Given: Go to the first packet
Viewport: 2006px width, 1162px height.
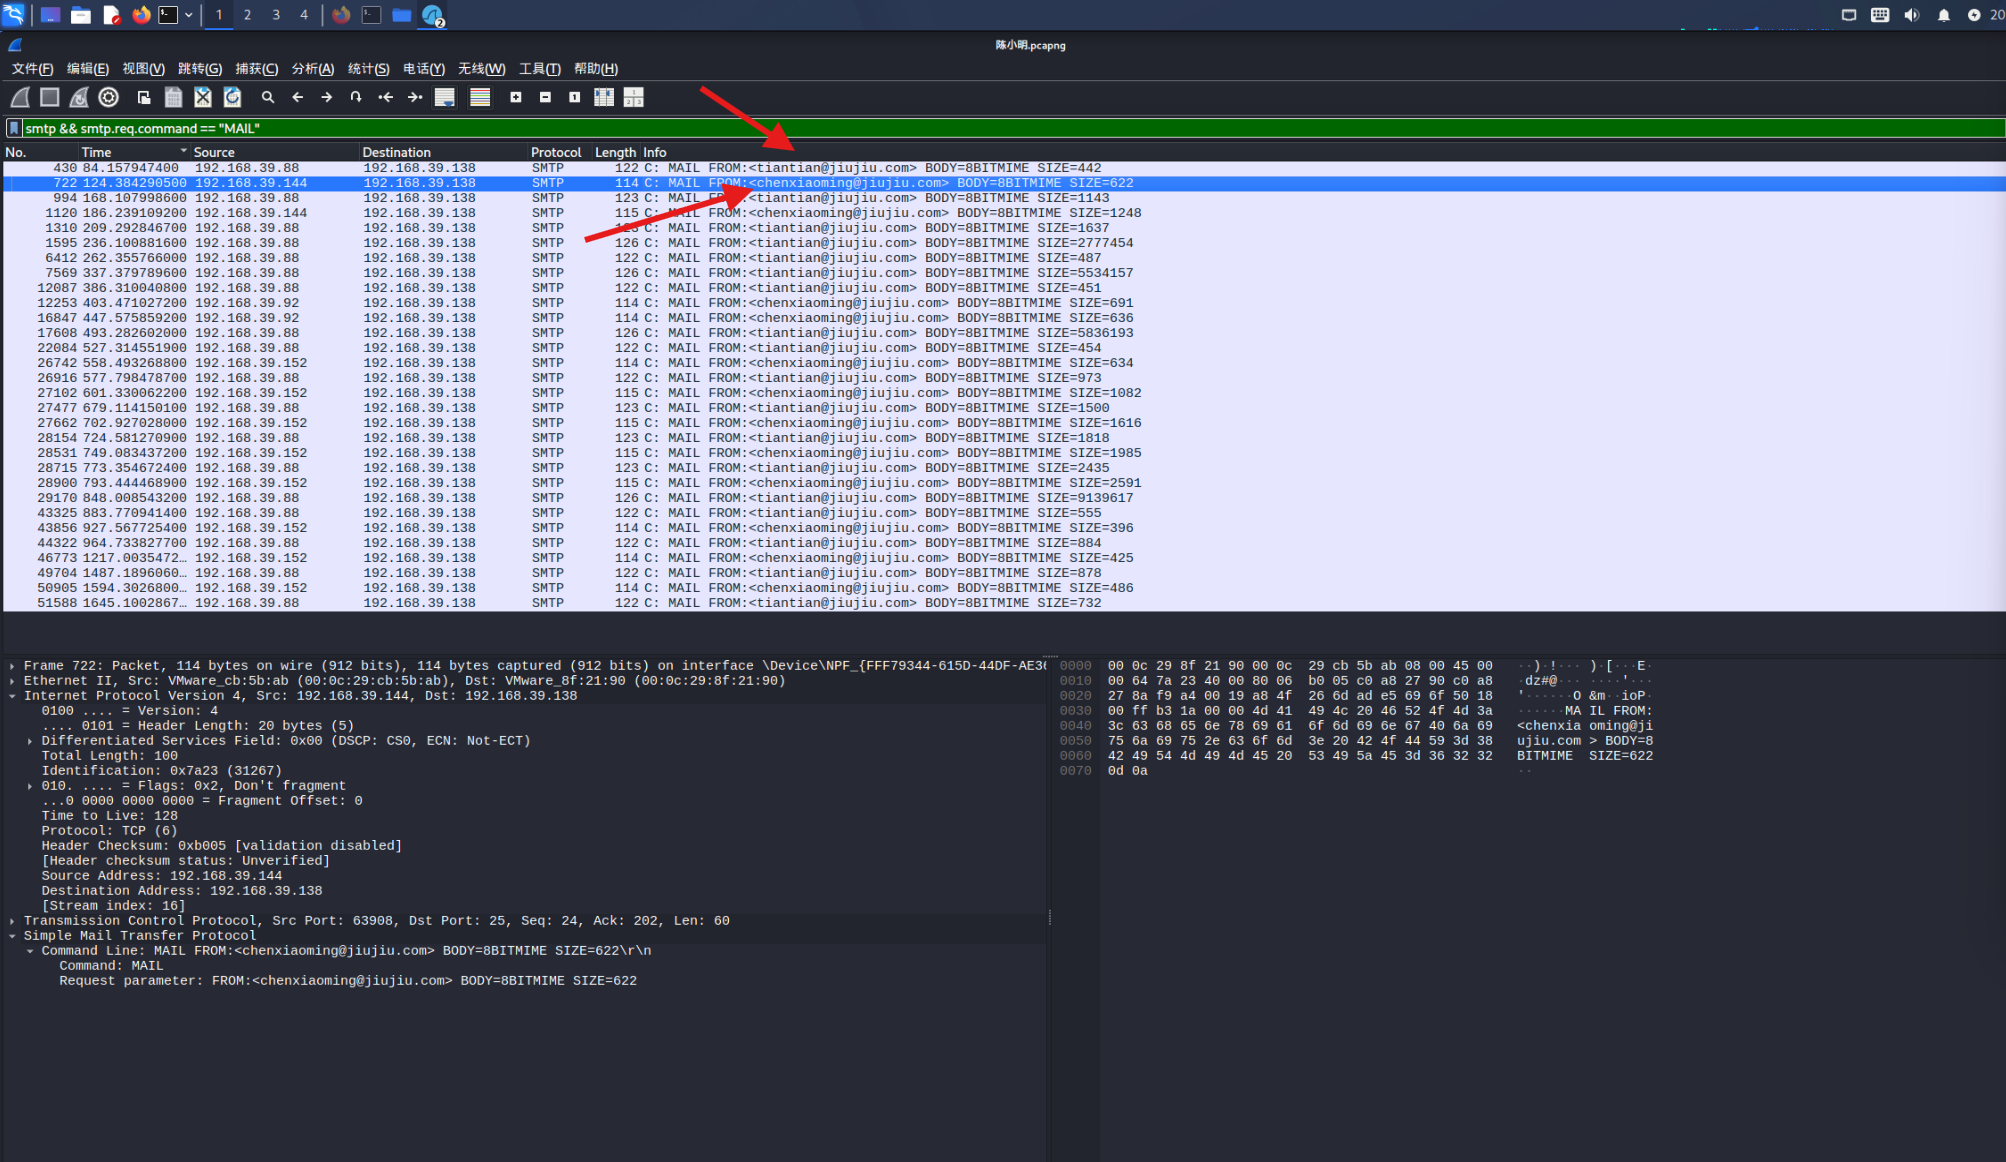Looking at the screenshot, I should click(x=386, y=97).
